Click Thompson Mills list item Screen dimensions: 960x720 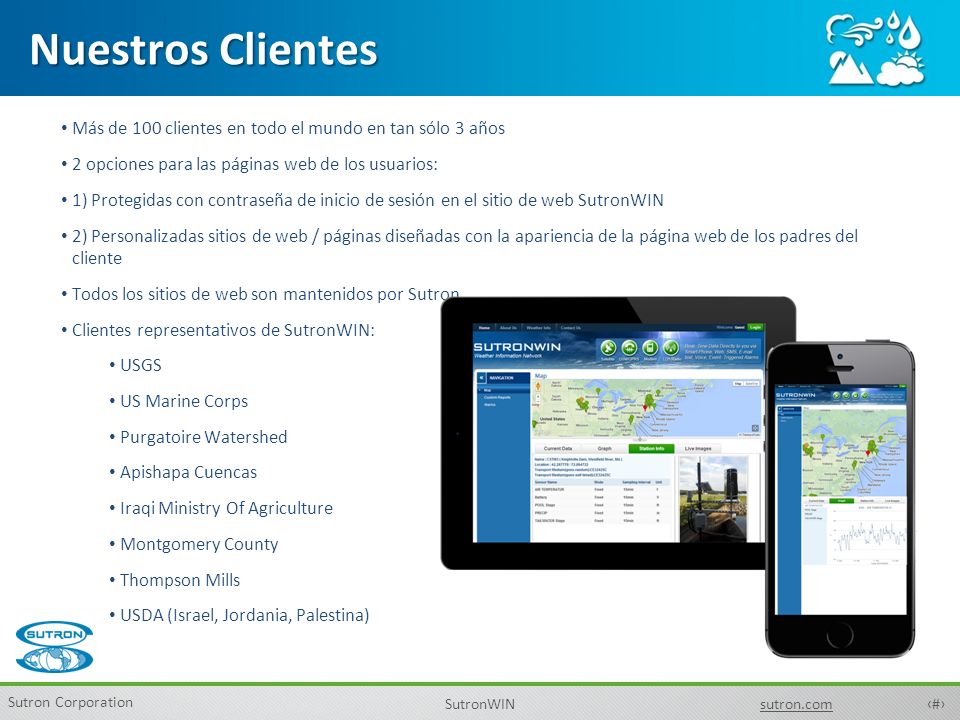[x=179, y=580]
